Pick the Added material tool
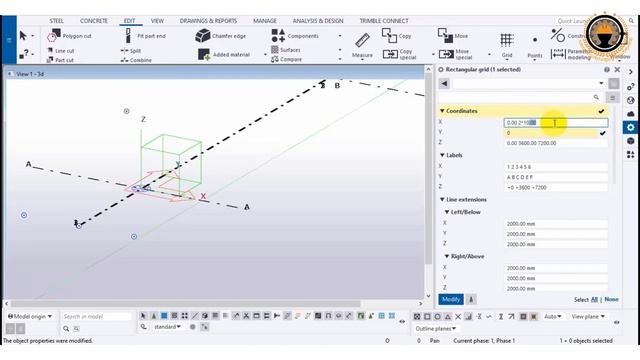The width and height of the screenshot is (640, 360). tap(224, 54)
